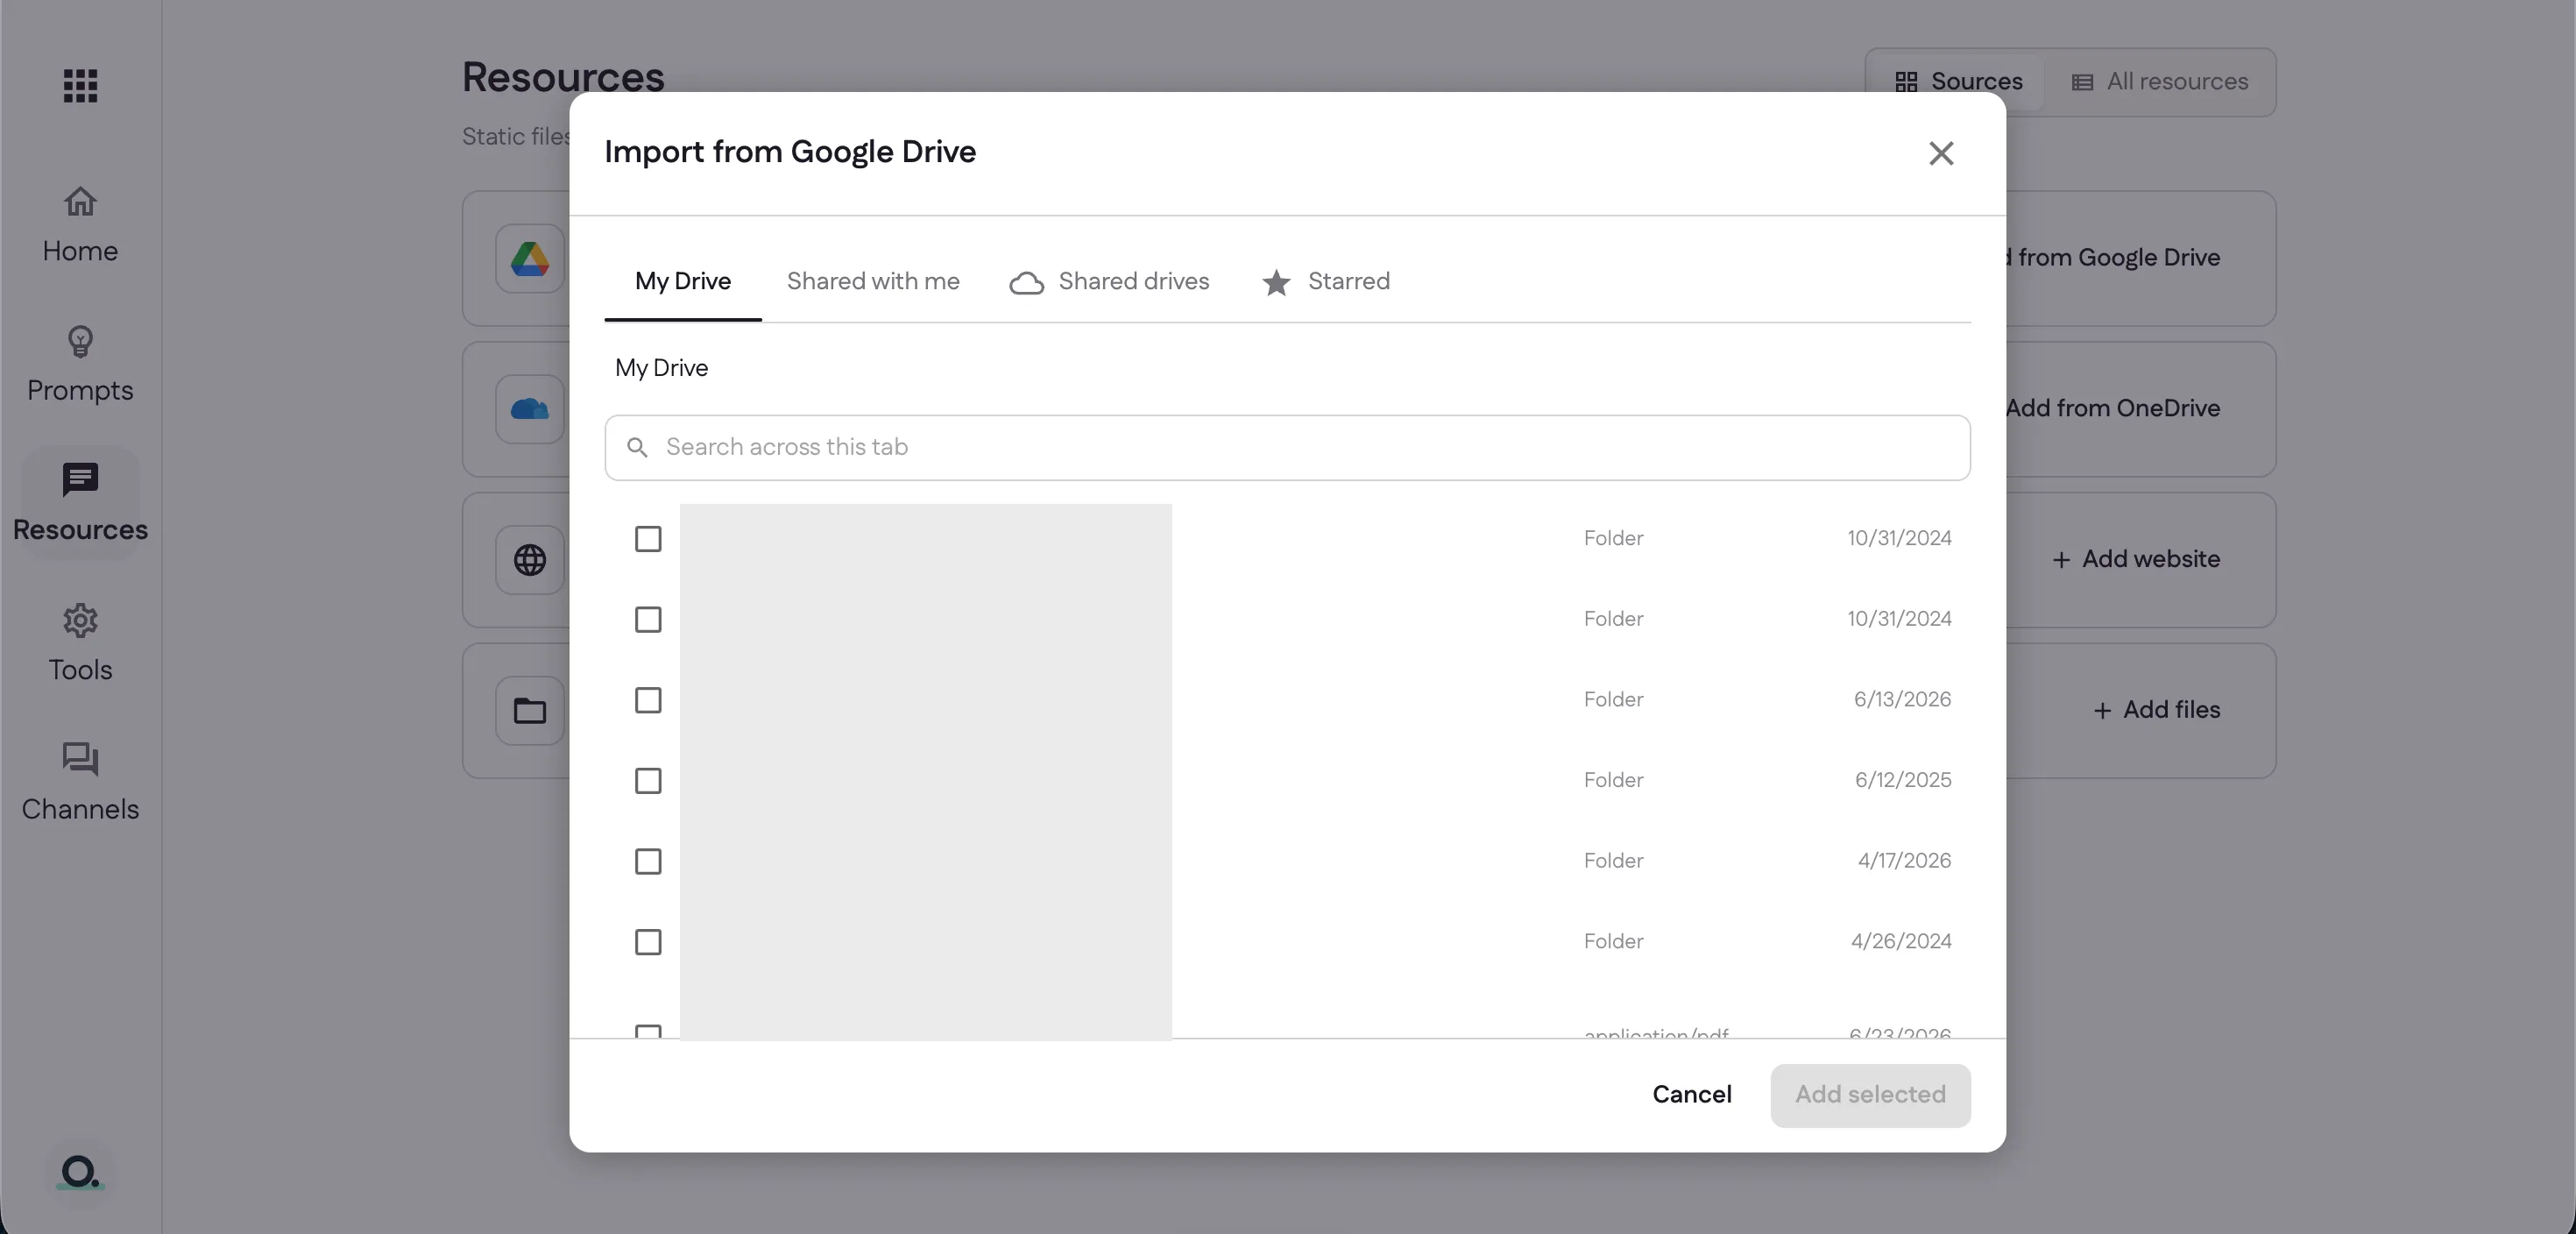The width and height of the screenshot is (2576, 1234).
Task: Close the Import from Google Drive dialog
Action: (x=1941, y=153)
